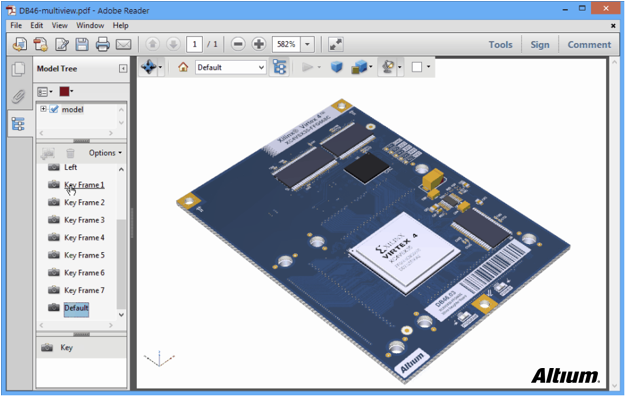Image resolution: width=625 pixels, height=396 pixels.
Task: Click the 3D background color swatch
Action: 417,67
